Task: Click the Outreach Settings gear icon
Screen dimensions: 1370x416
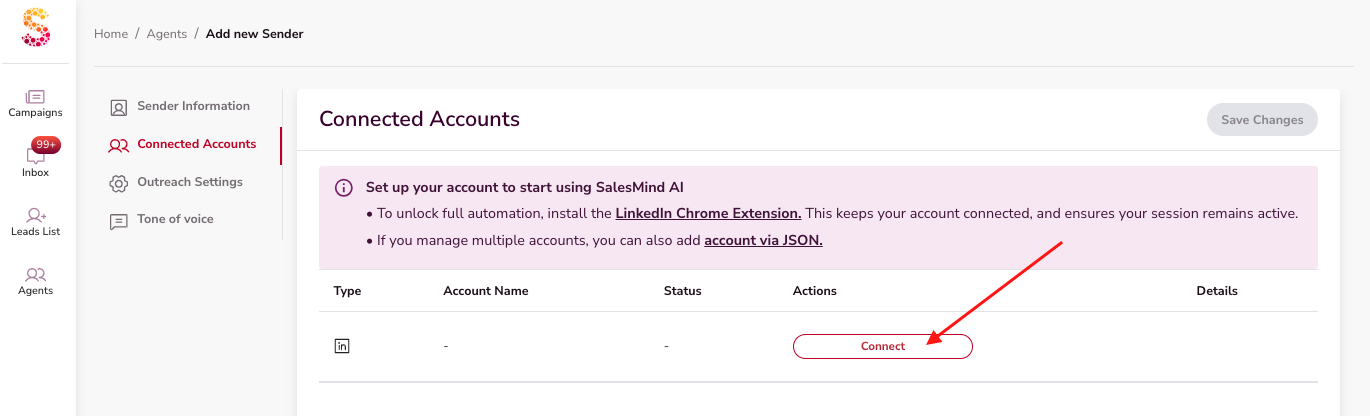Action: (x=118, y=183)
